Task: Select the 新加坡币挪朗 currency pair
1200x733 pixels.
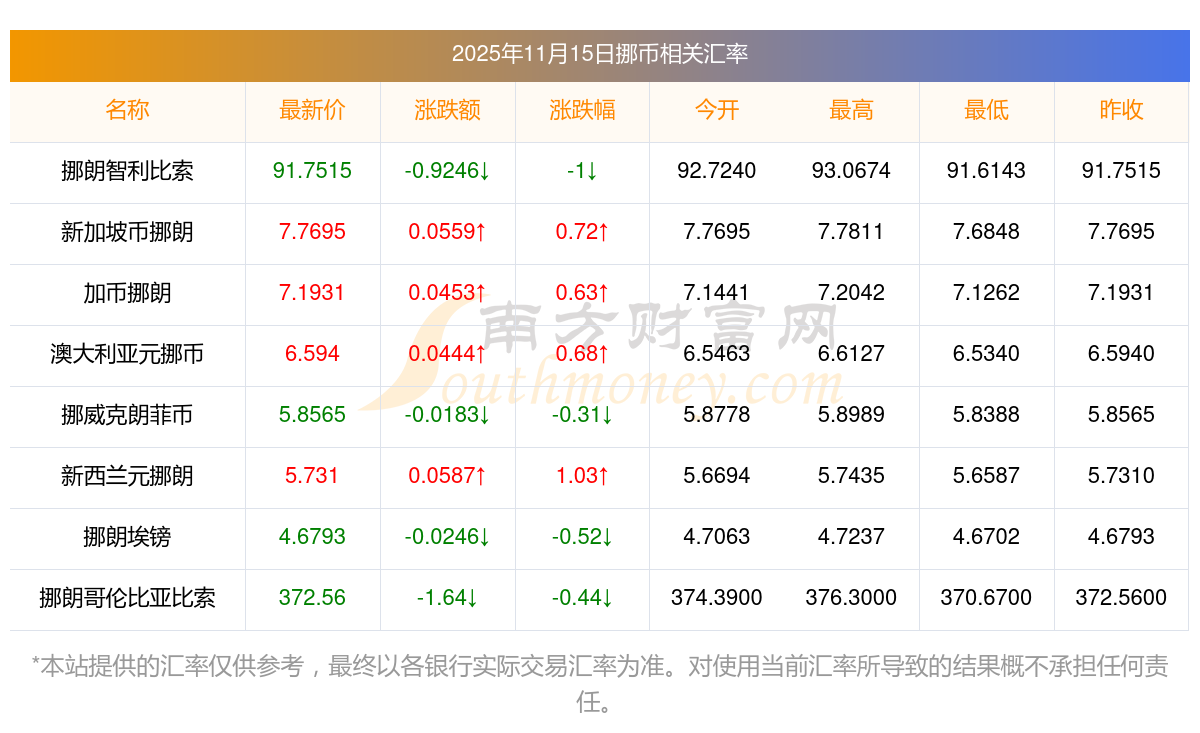Action: point(127,232)
